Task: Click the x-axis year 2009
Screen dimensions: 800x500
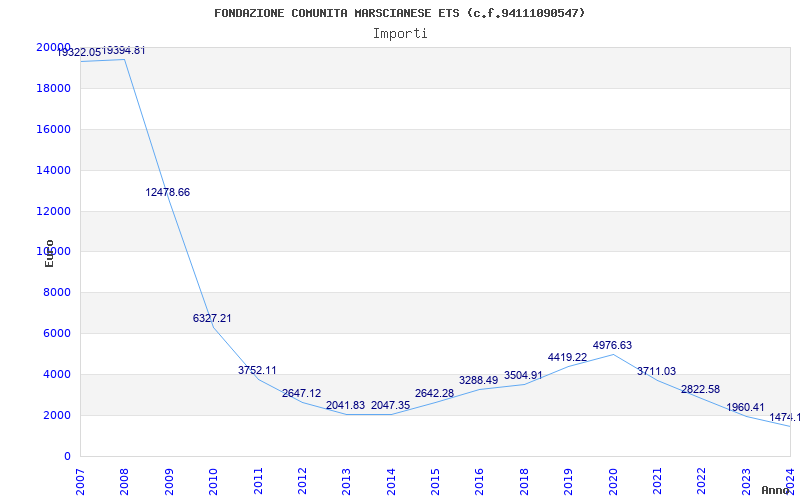Action: [x=169, y=481]
